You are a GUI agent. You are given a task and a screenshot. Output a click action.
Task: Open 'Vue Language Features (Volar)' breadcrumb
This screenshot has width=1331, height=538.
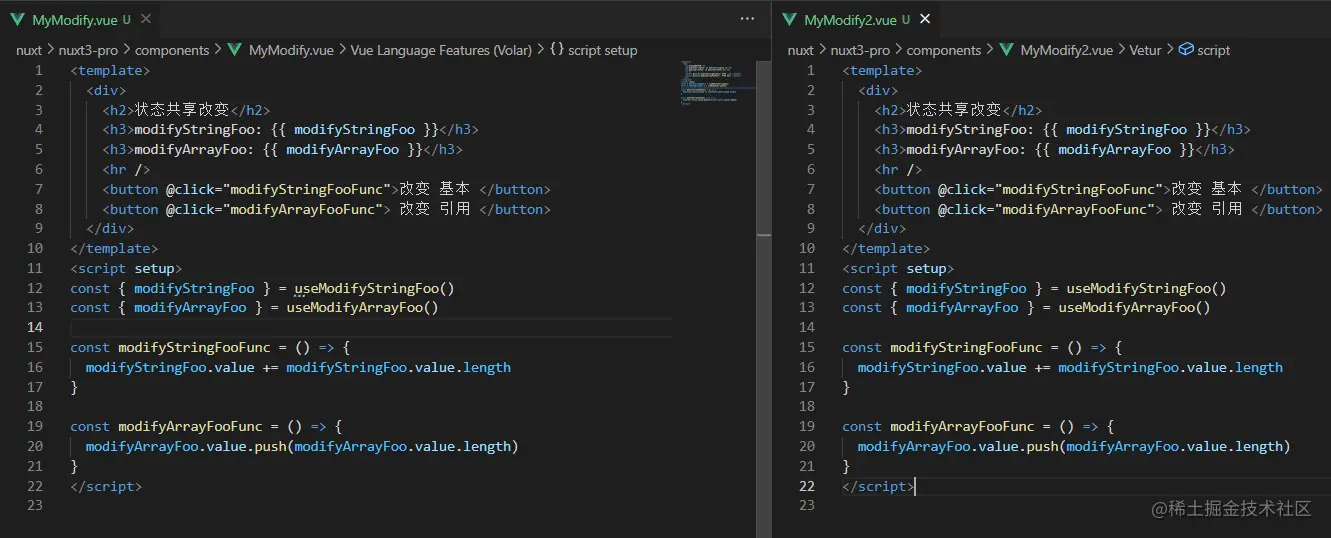tap(441, 50)
